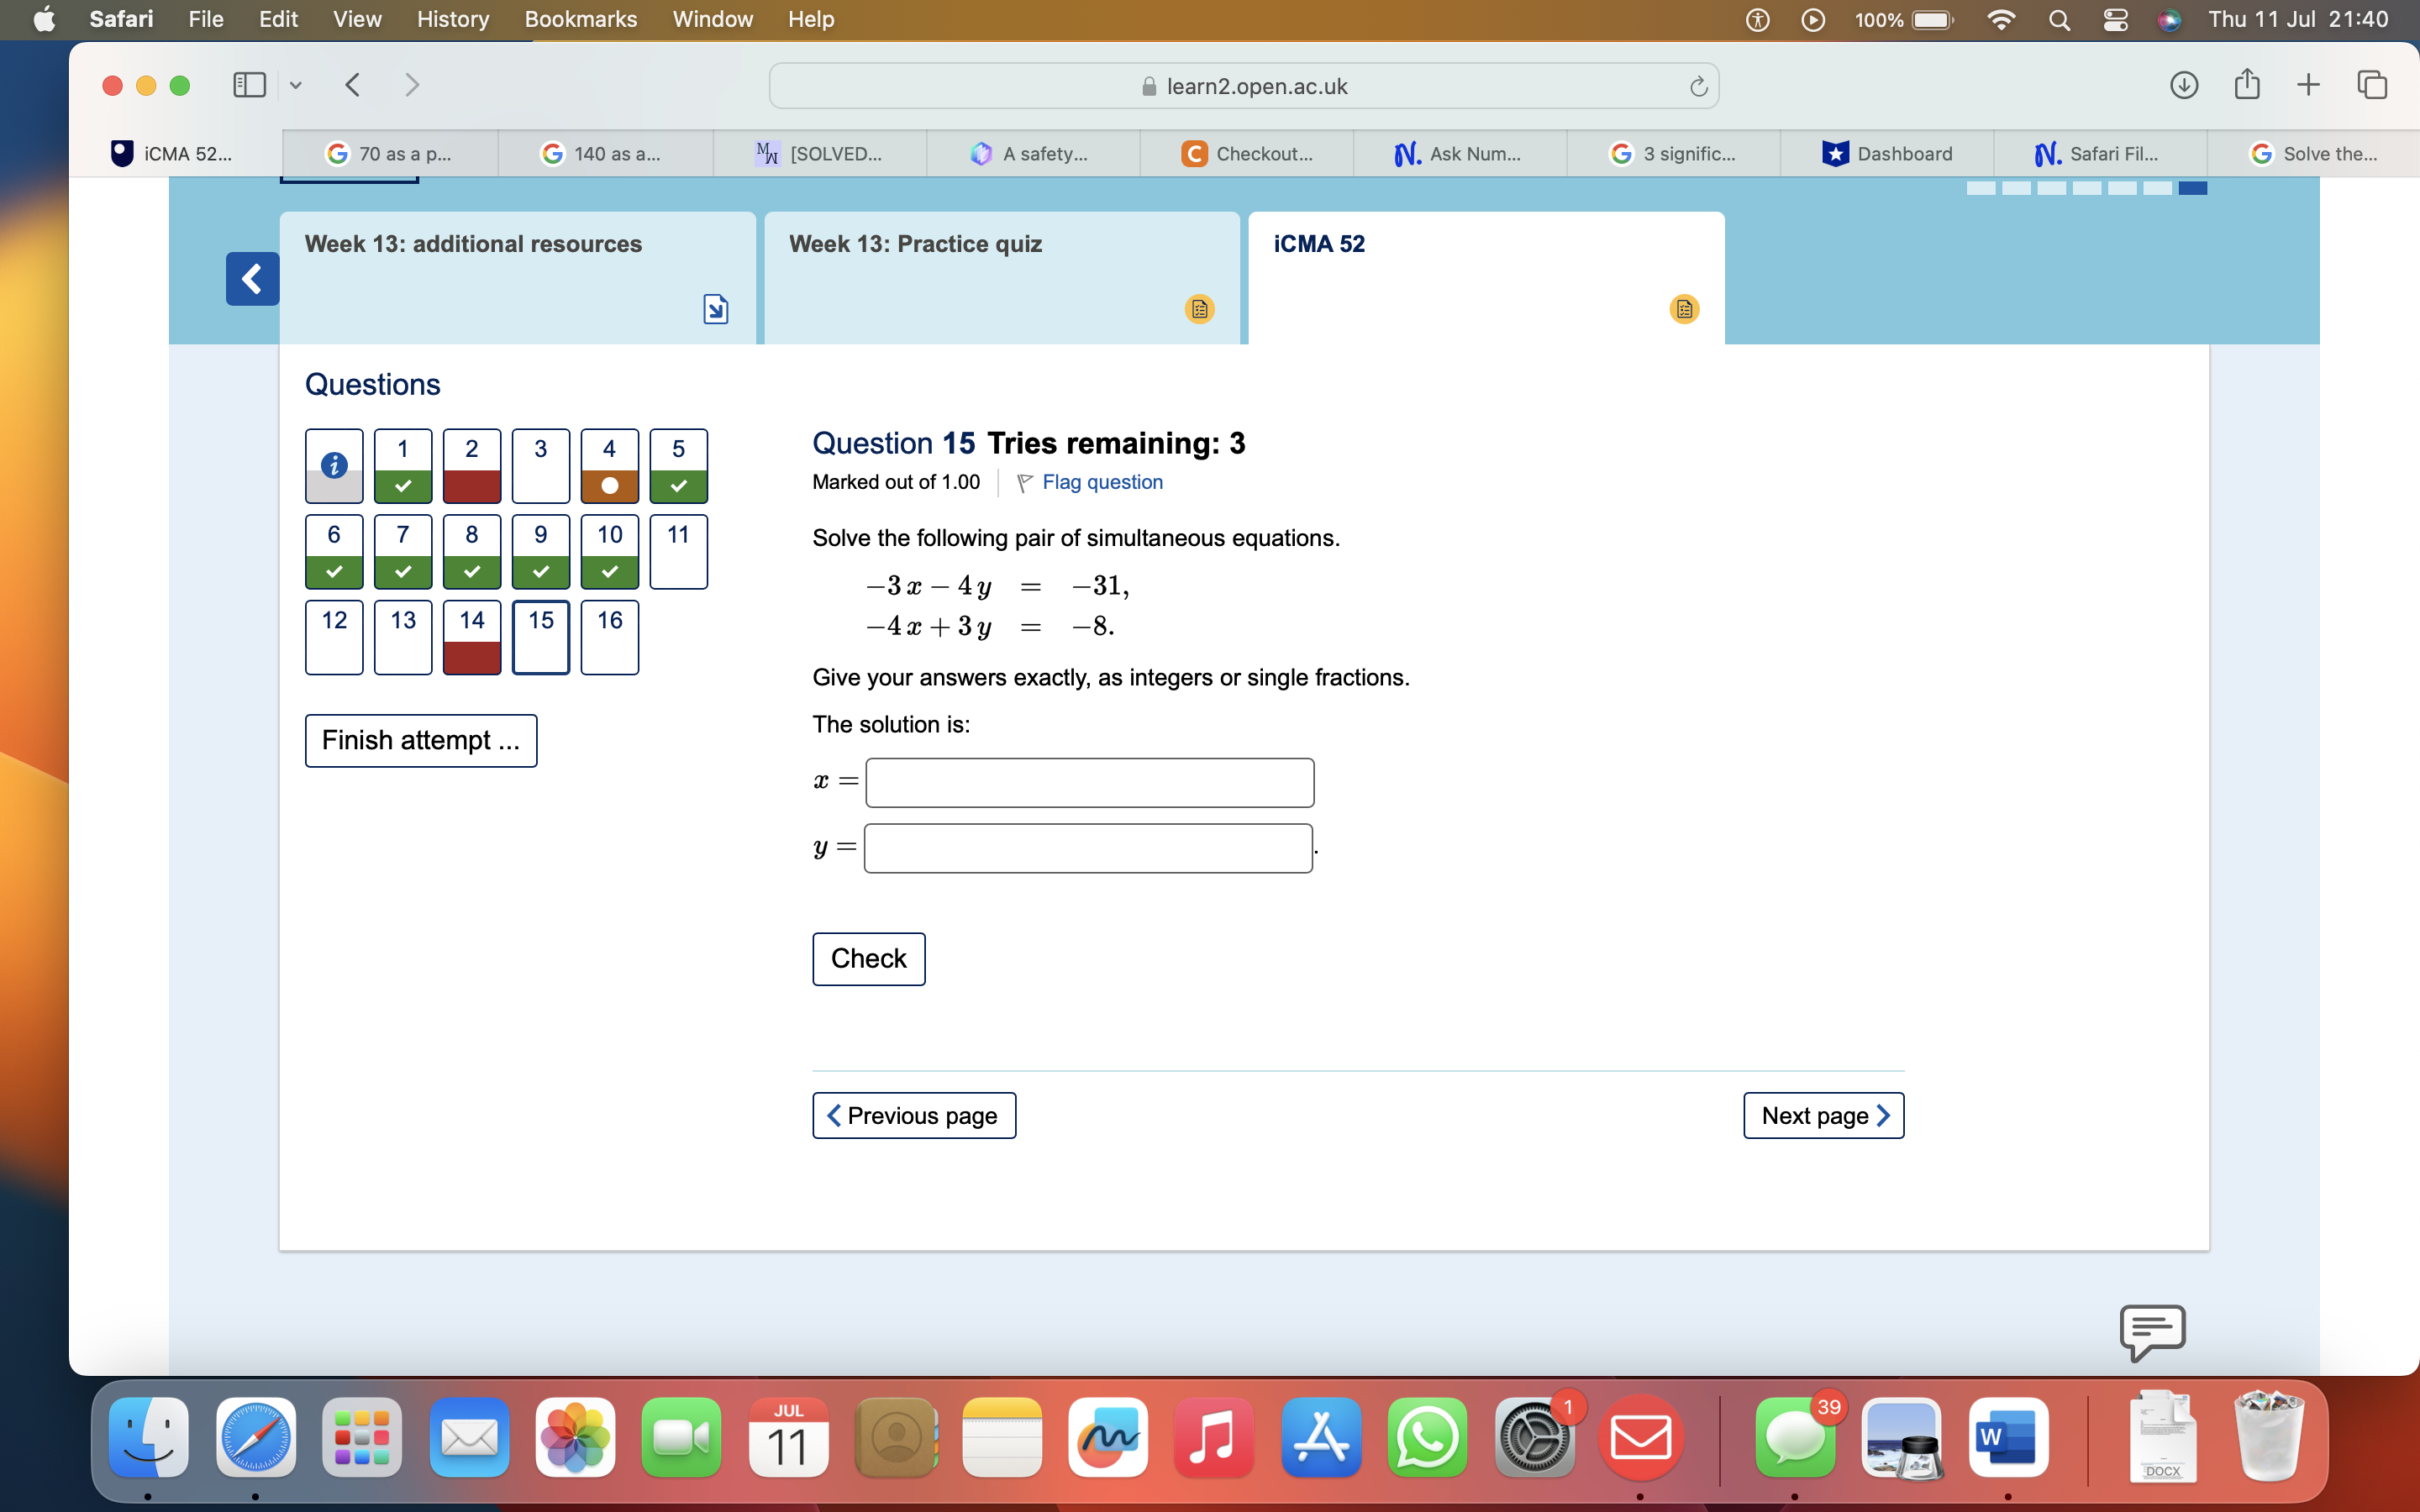Click the Share icon in toolbar

tap(2247, 85)
